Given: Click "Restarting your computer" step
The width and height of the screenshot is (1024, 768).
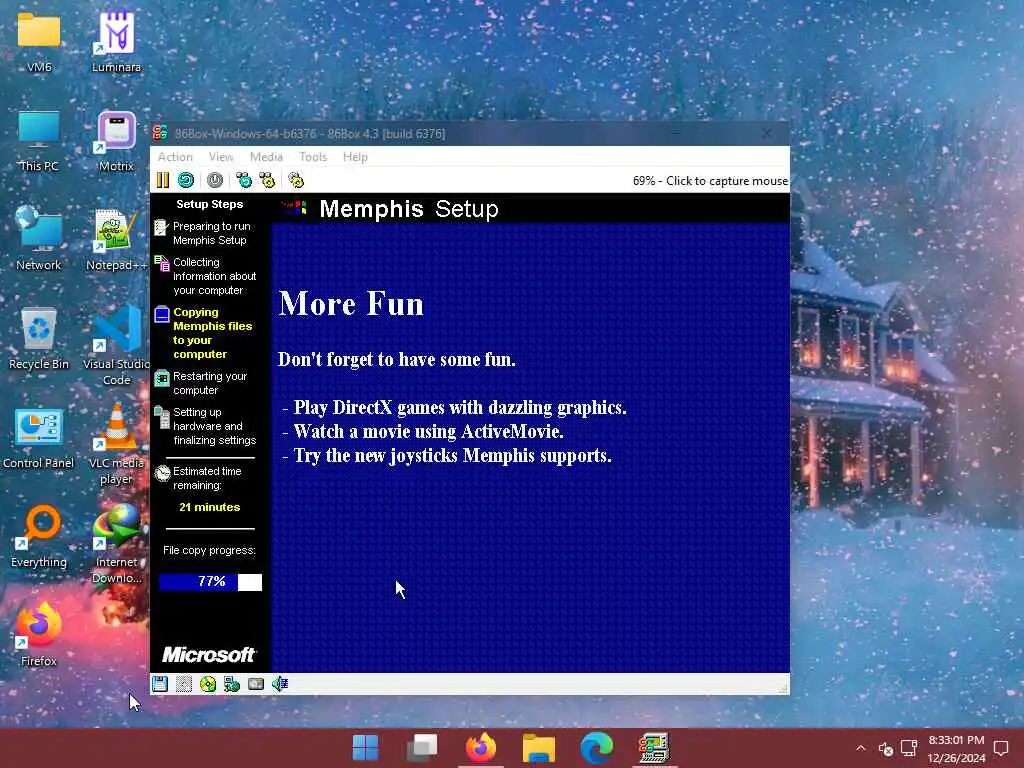Looking at the screenshot, I should [210, 383].
